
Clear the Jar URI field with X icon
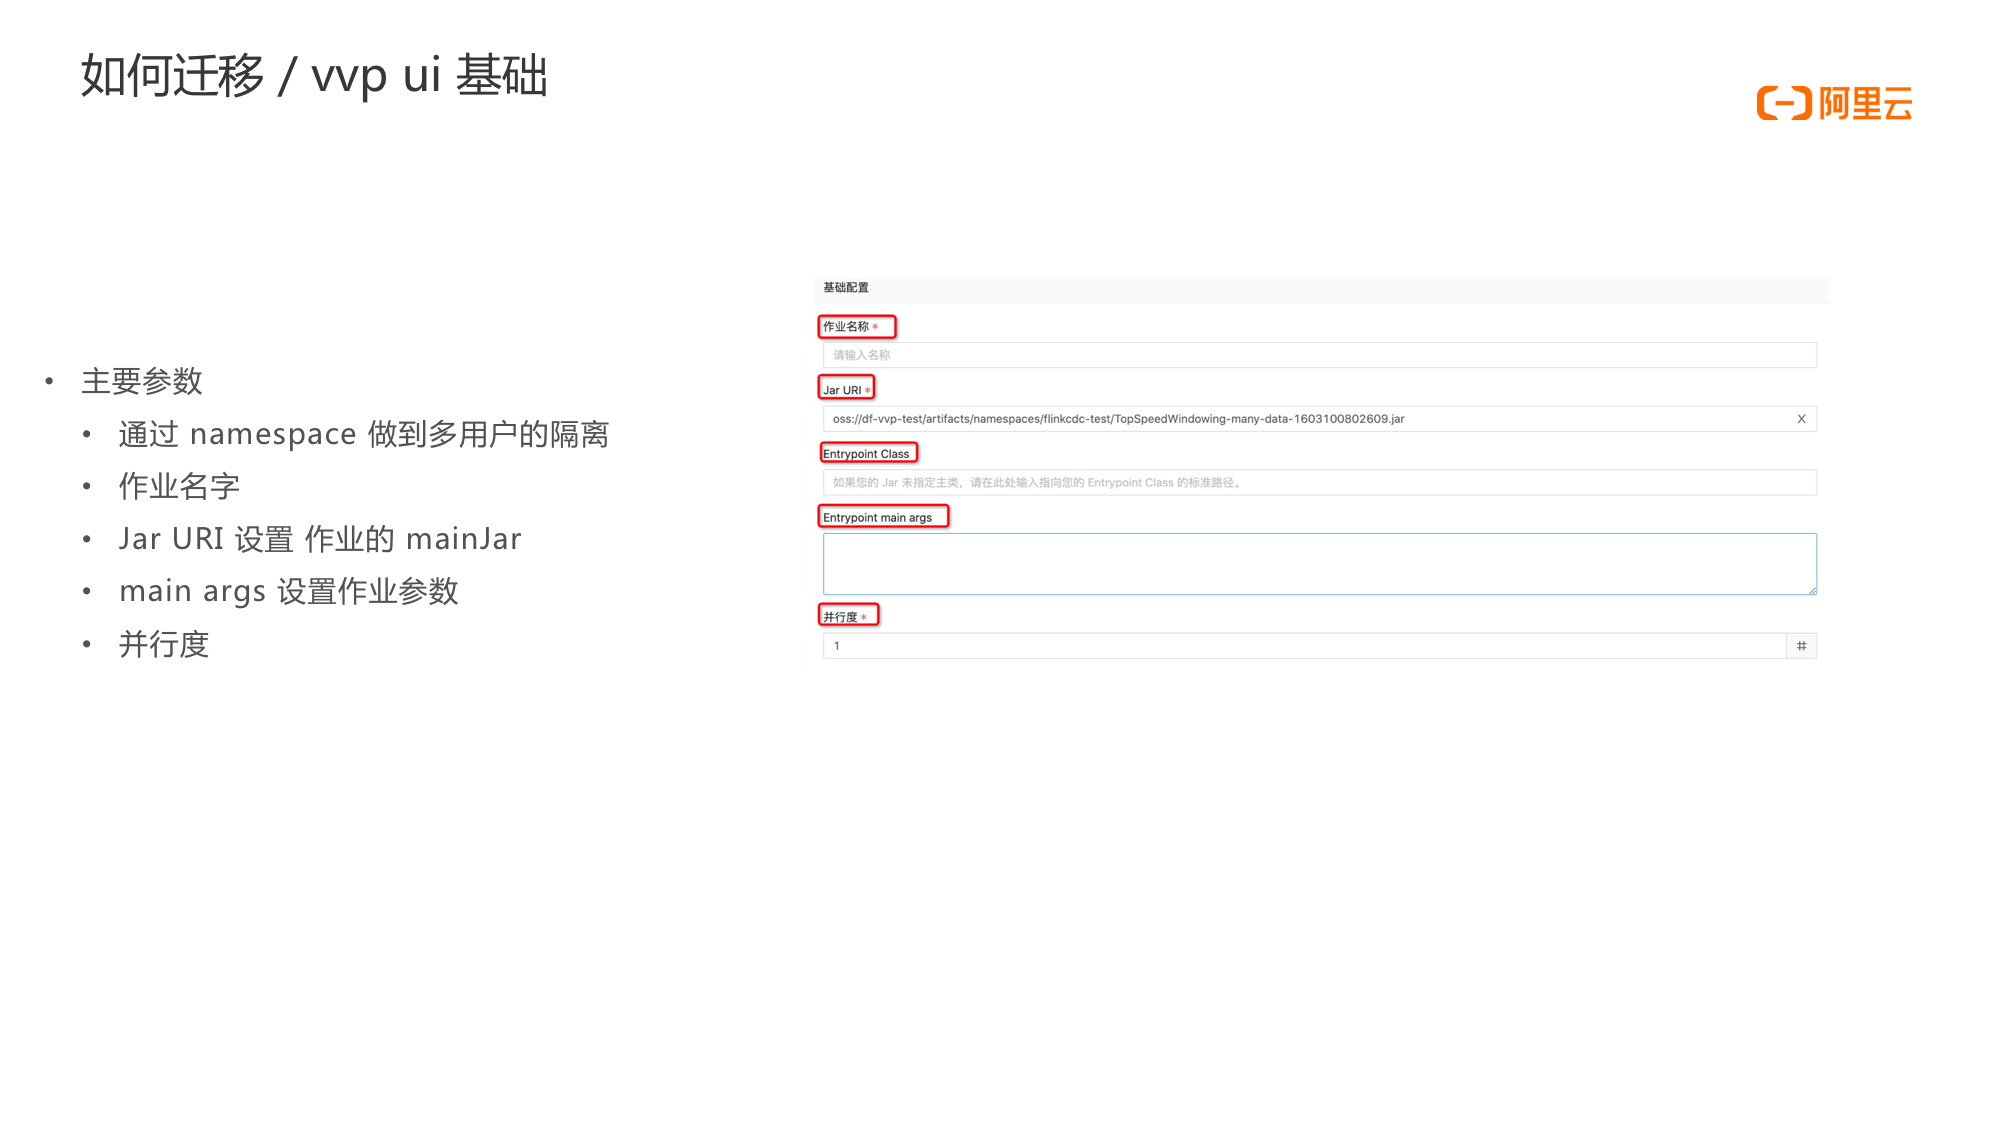[x=1801, y=419]
